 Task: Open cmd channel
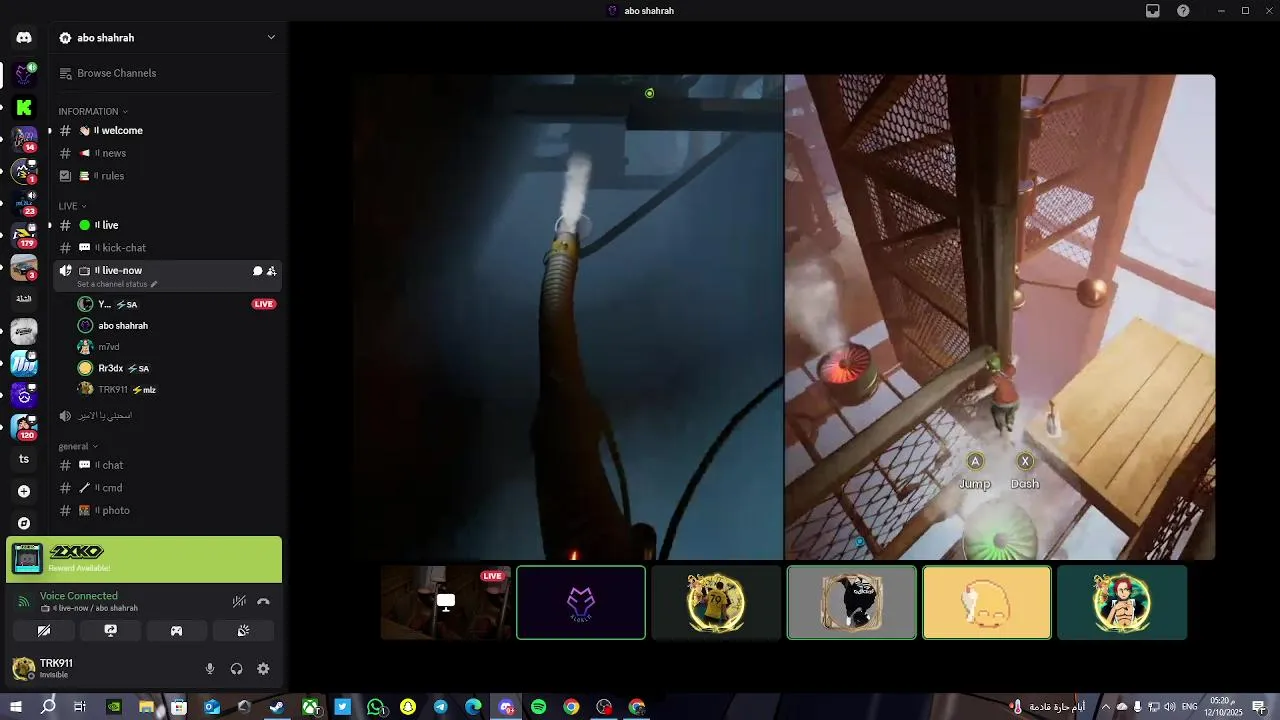pyautogui.click(x=167, y=488)
